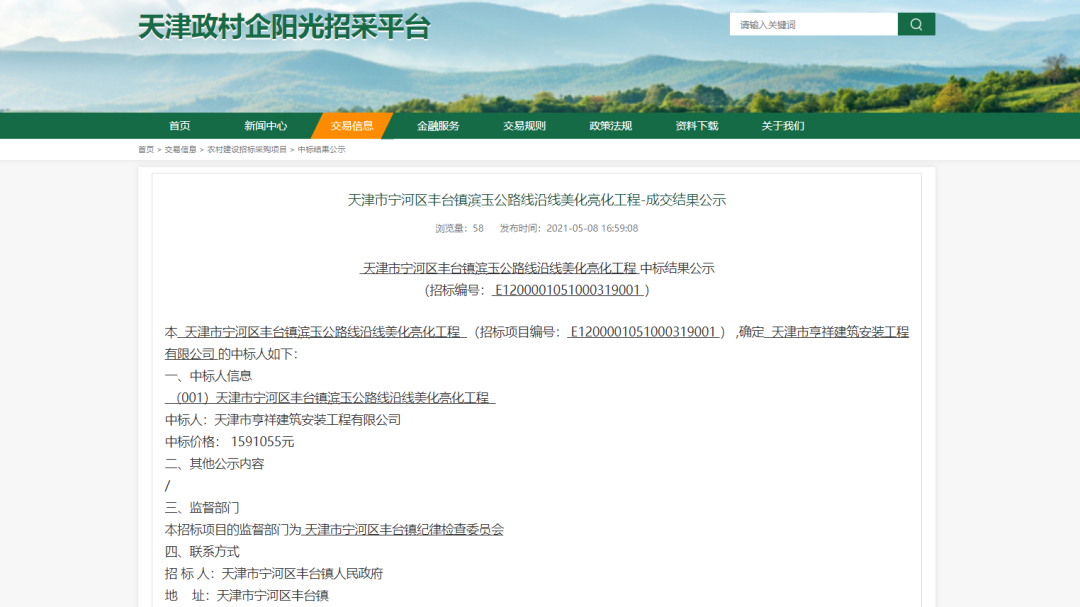
Task: Open the 新闻中心 menu
Action: click(263, 126)
